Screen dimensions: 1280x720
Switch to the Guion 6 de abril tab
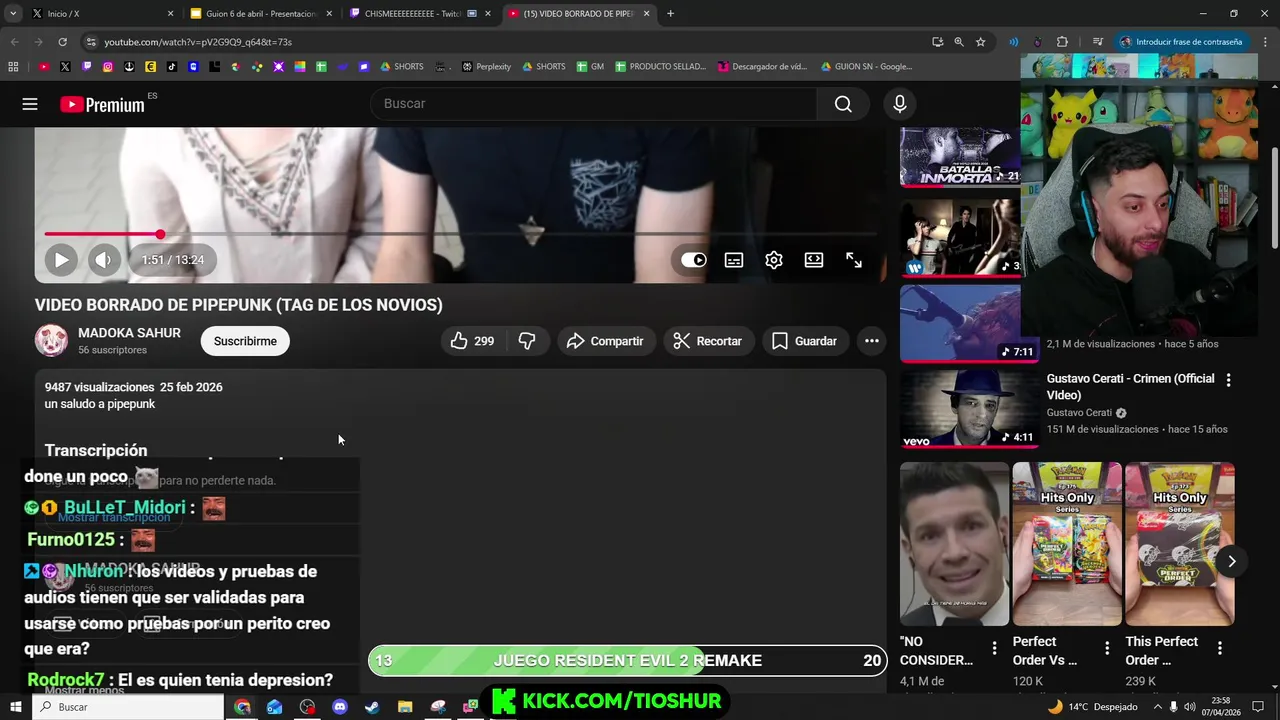[262, 14]
